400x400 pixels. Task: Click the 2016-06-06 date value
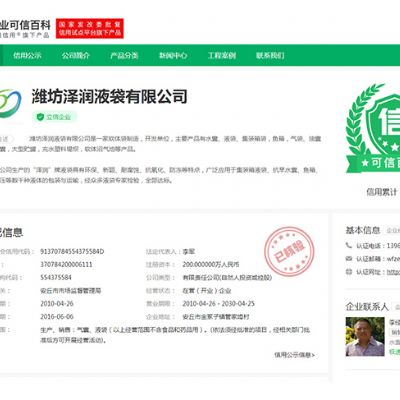57,317
